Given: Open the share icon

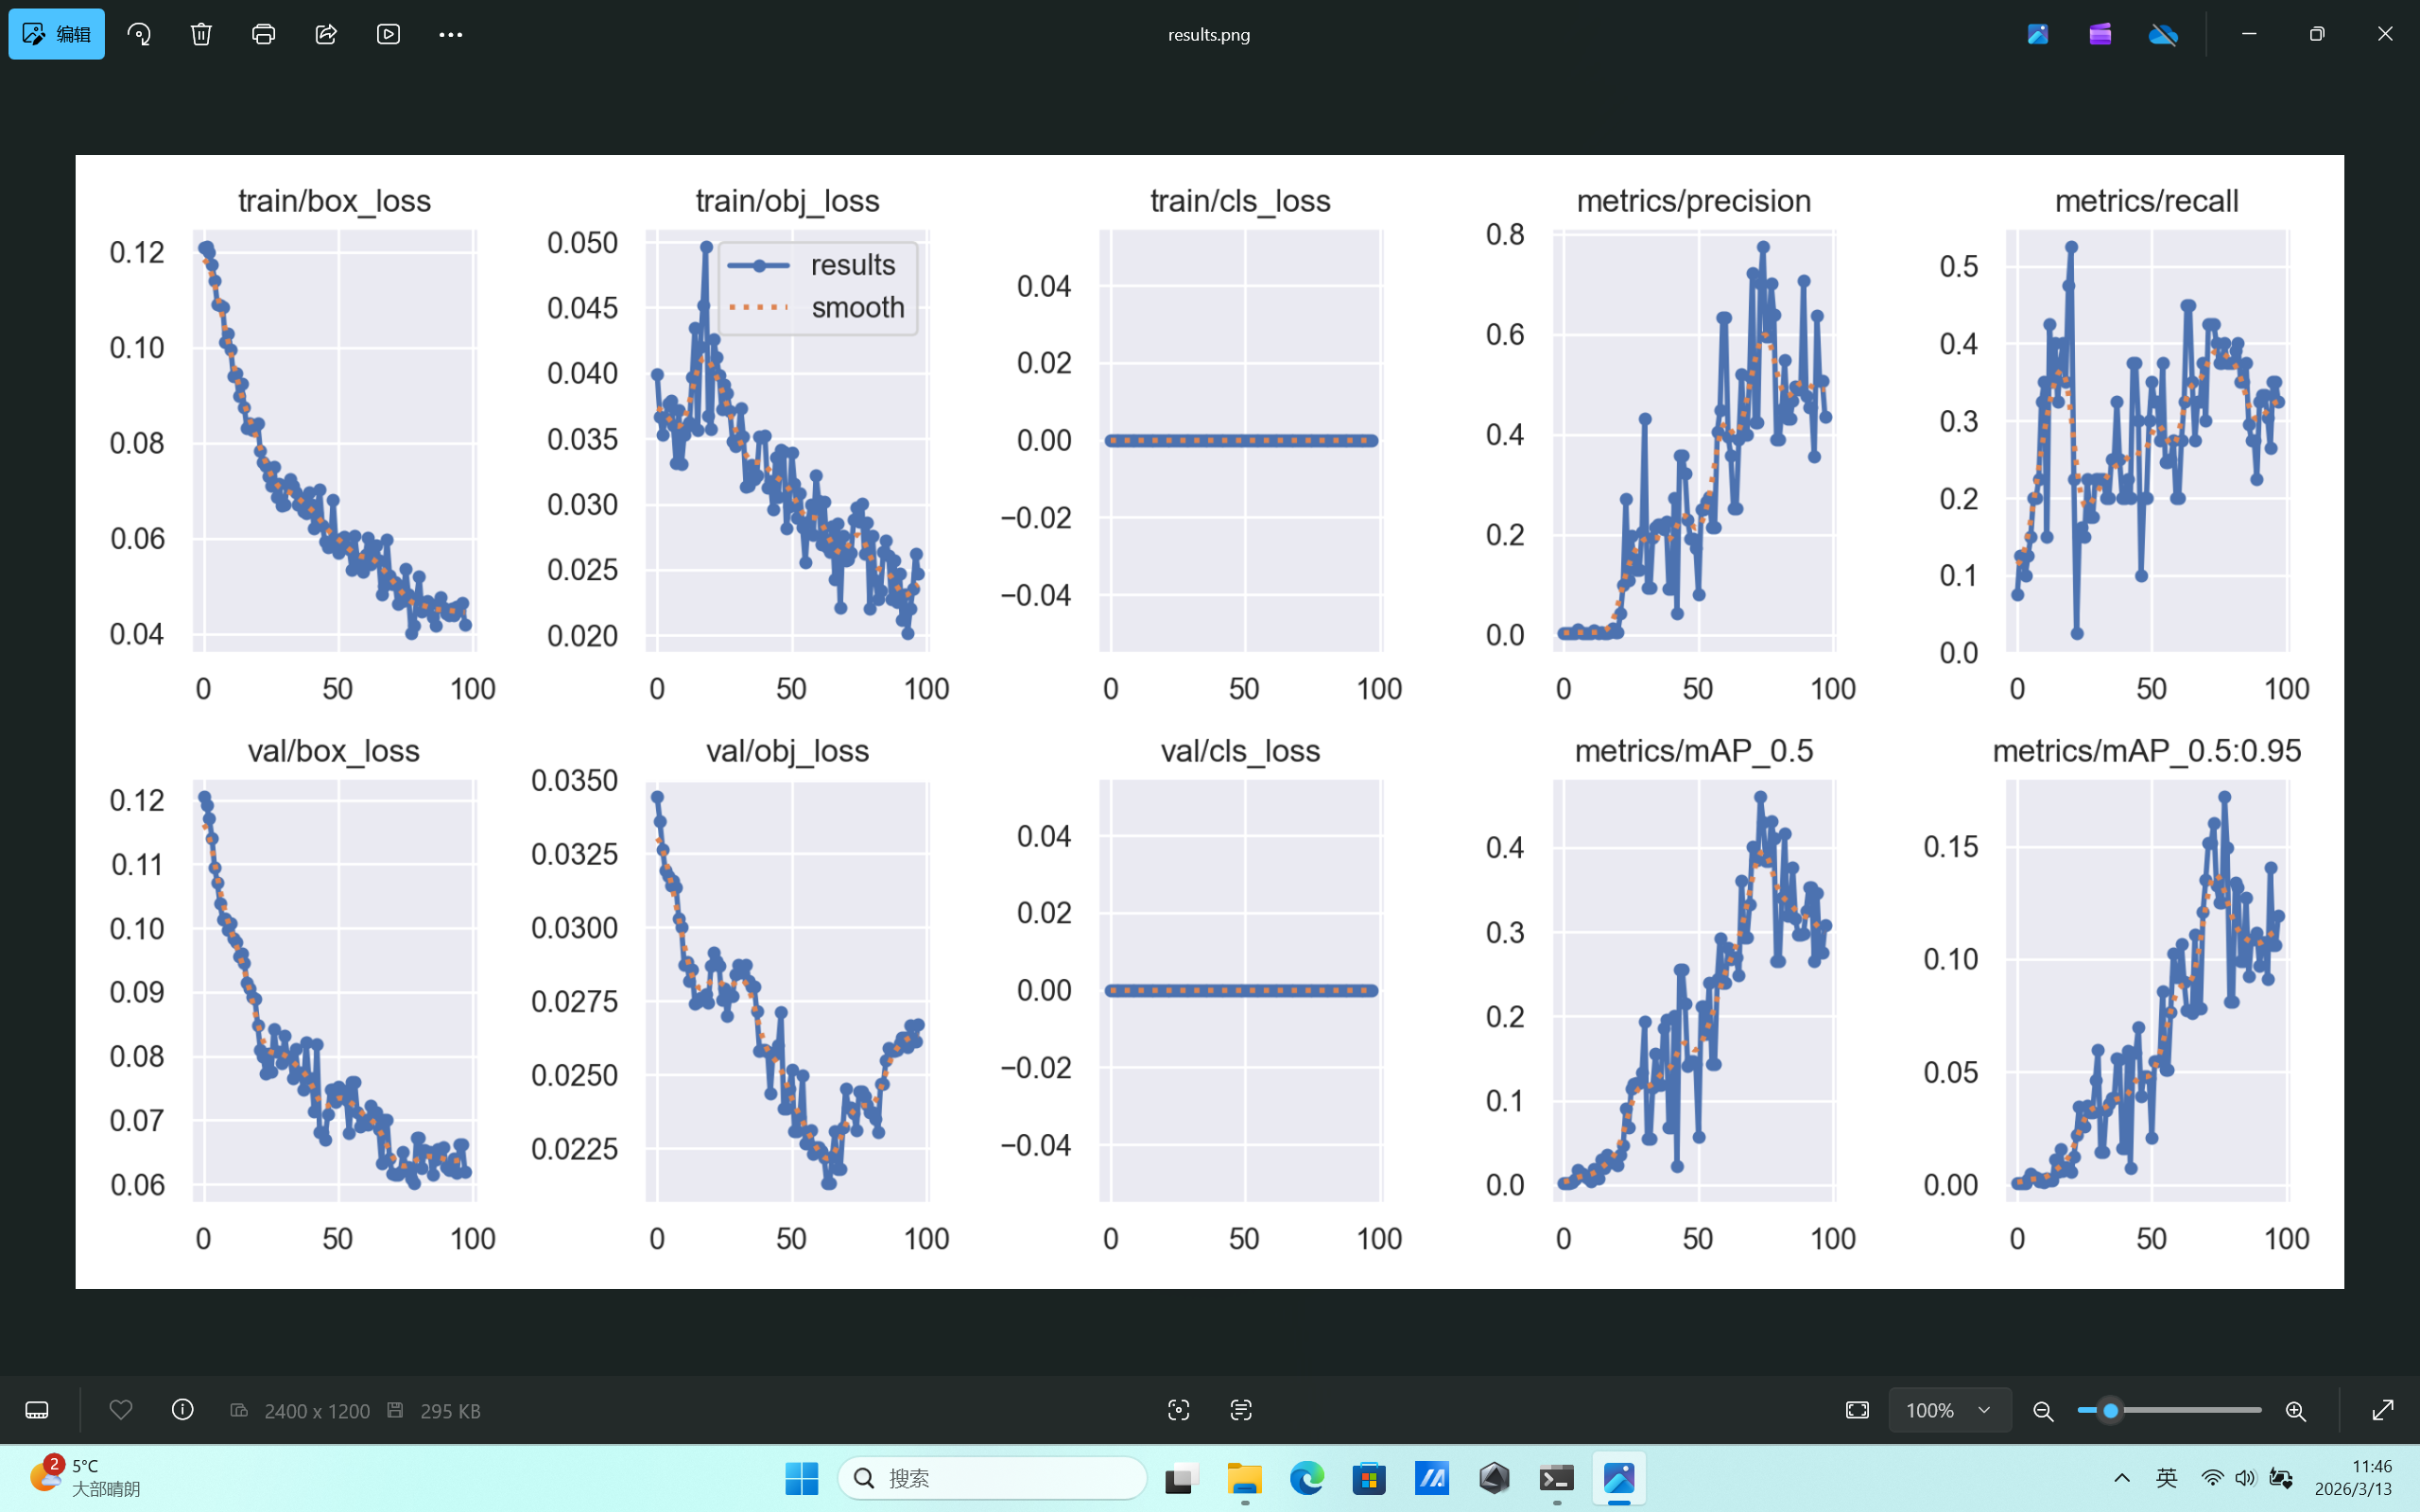Looking at the screenshot, I should 326,34.
